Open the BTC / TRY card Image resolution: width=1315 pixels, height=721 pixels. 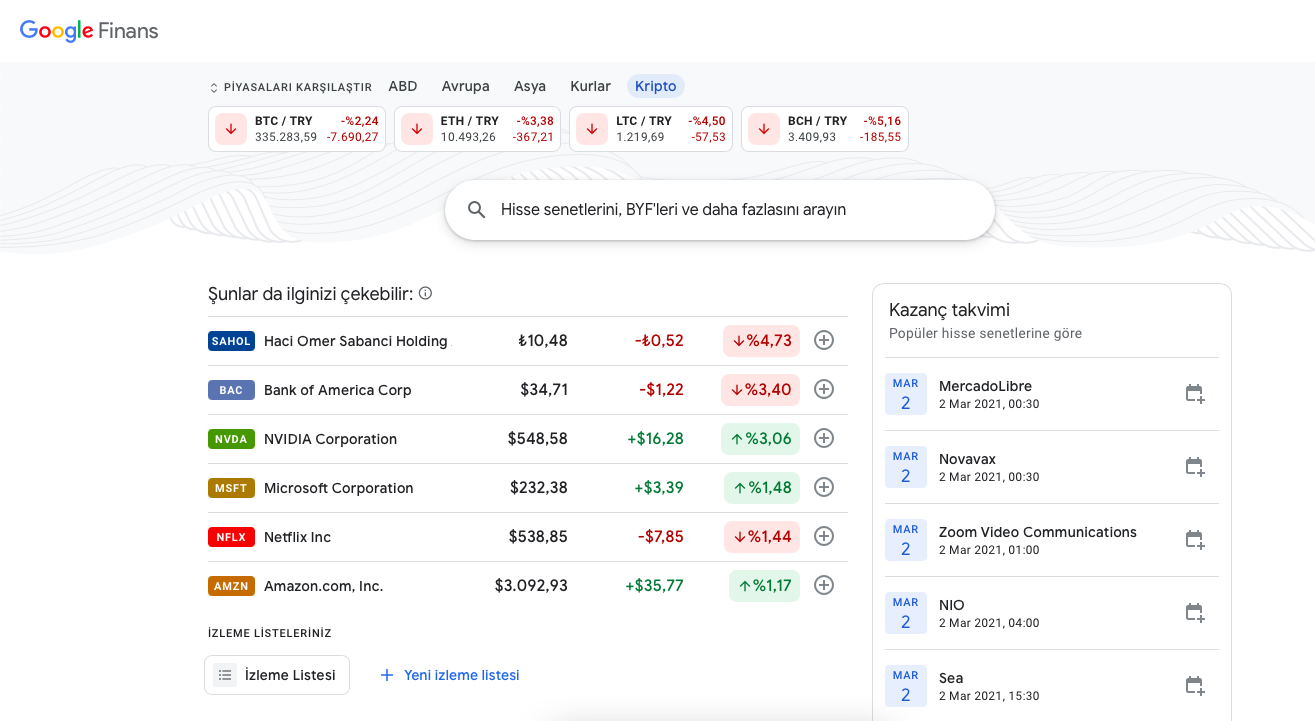(297, 129)
